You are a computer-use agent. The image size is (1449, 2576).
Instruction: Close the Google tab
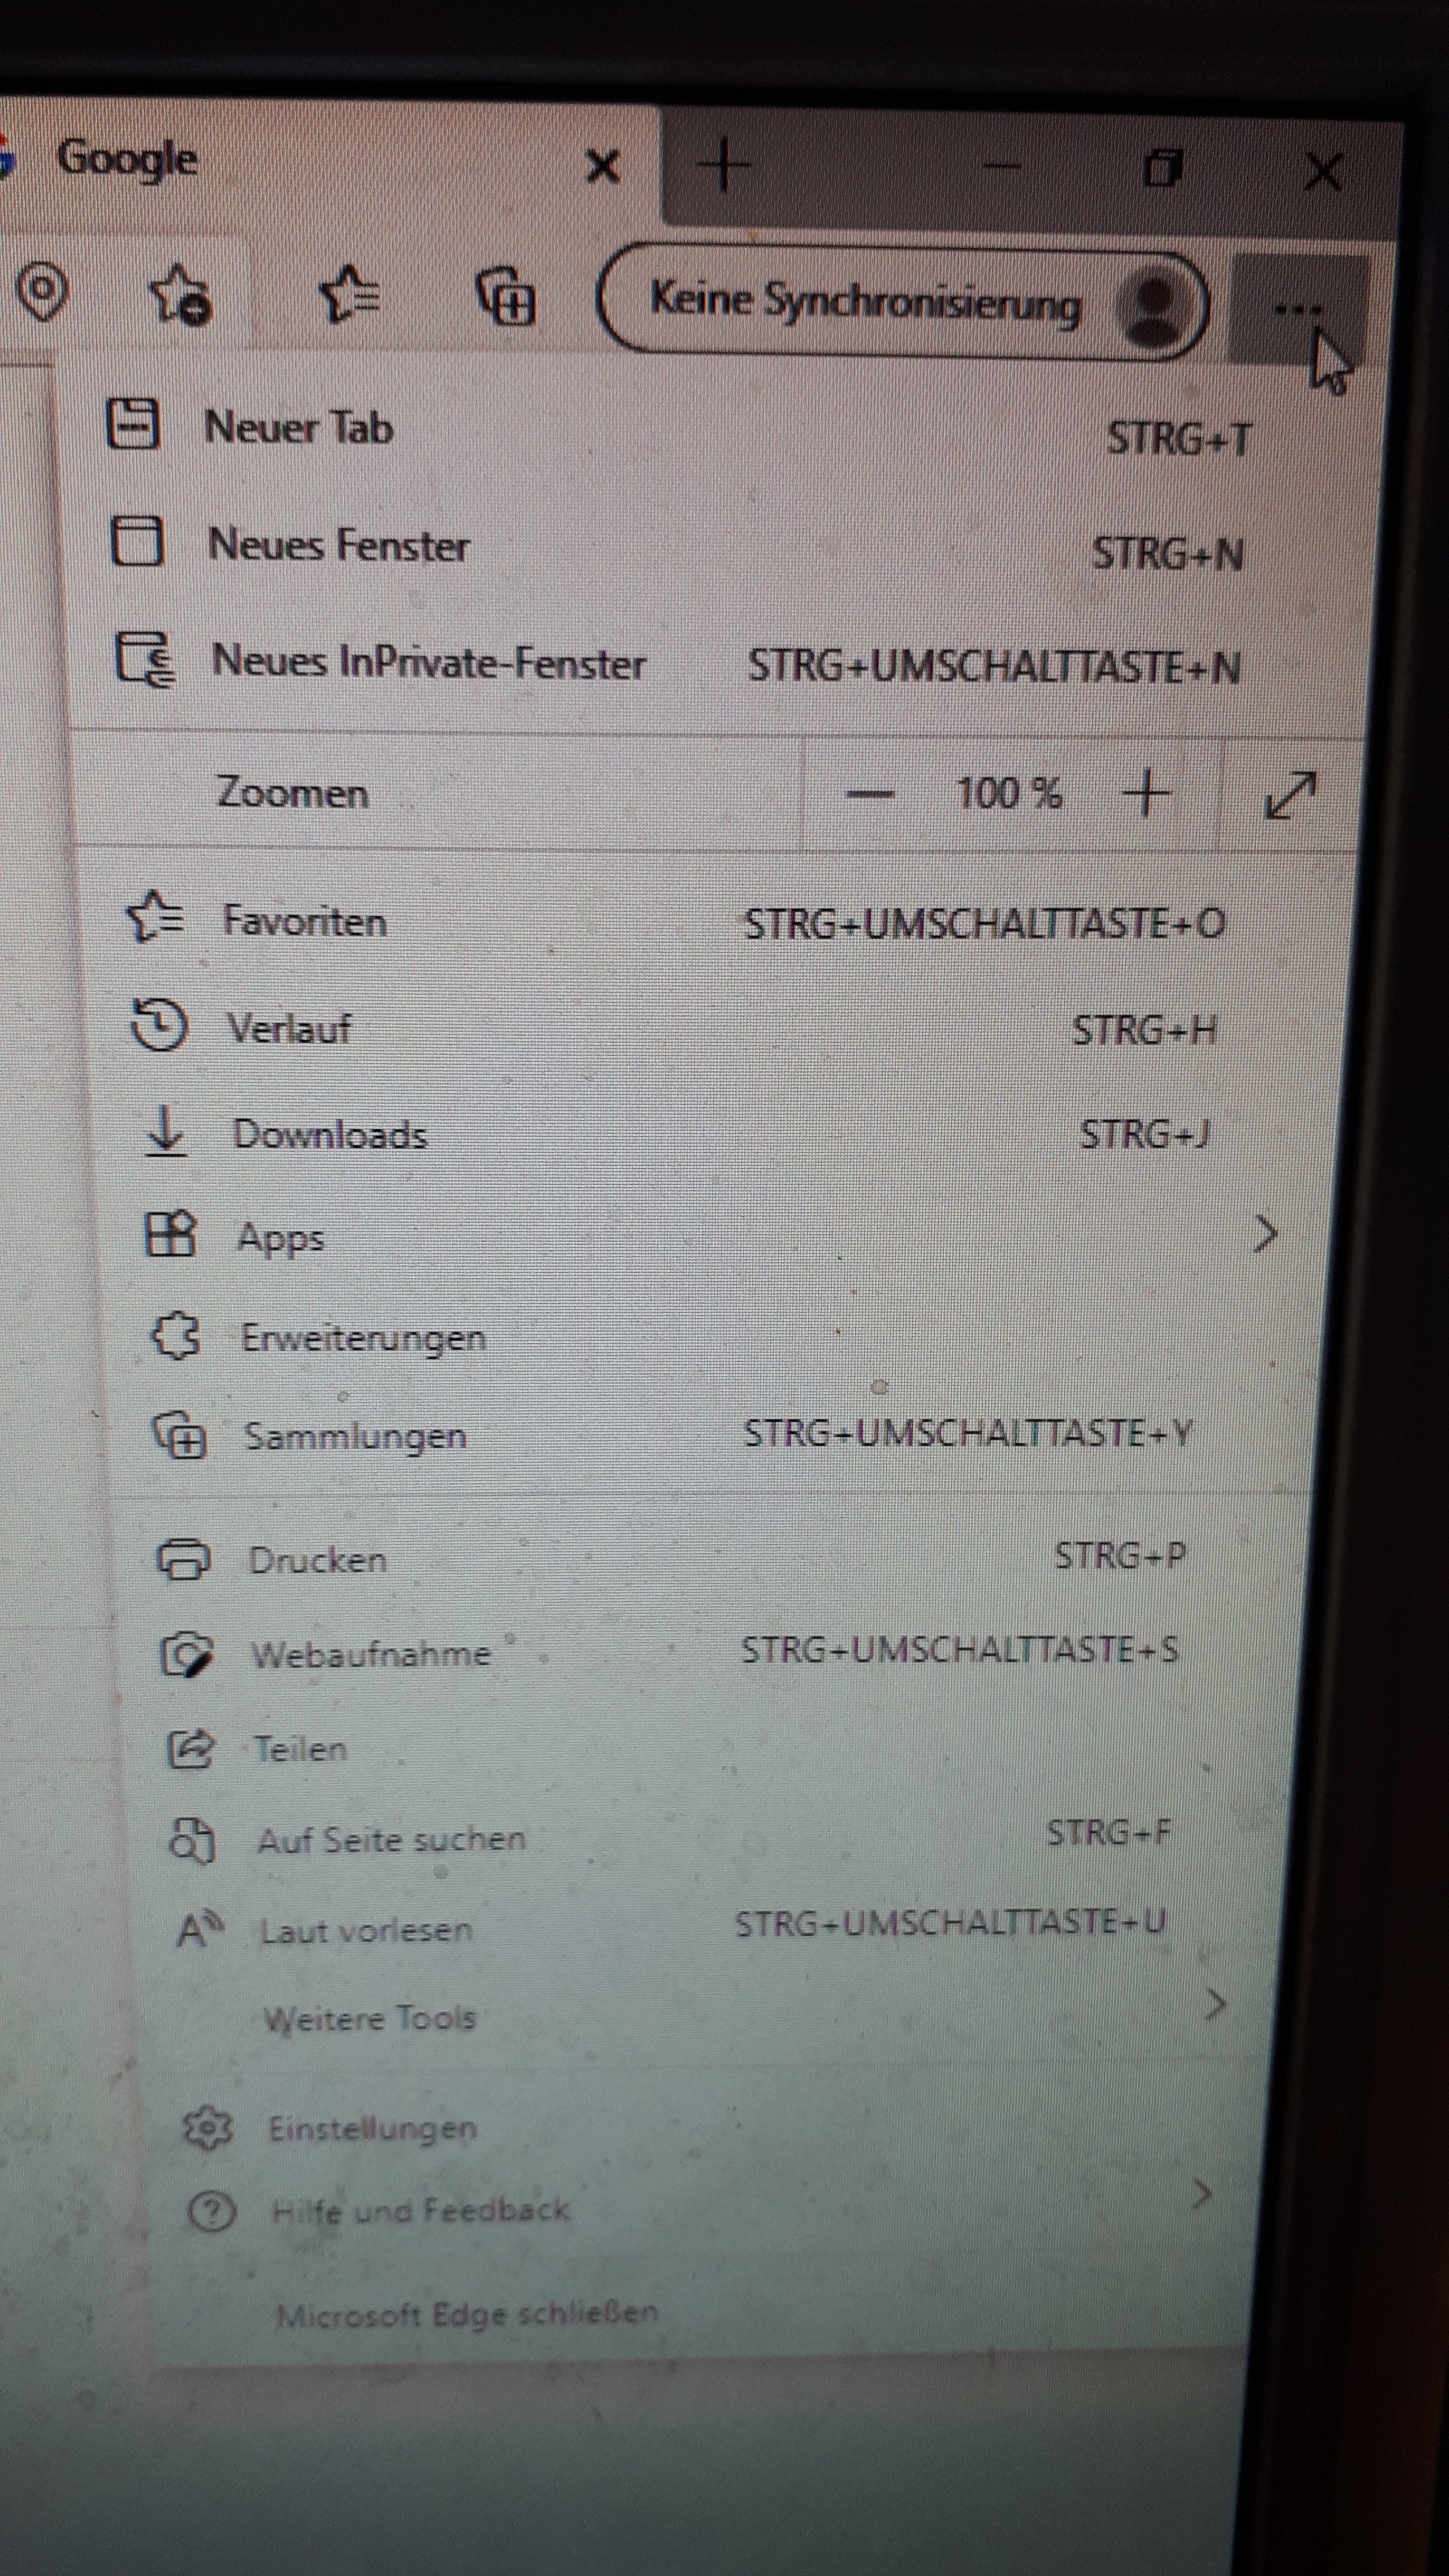[x=602, y=166]
